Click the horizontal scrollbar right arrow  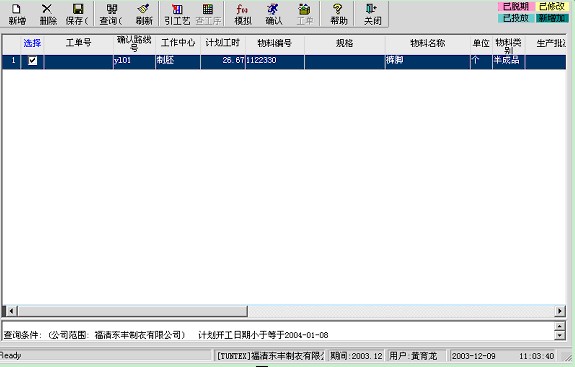point(560,311)
